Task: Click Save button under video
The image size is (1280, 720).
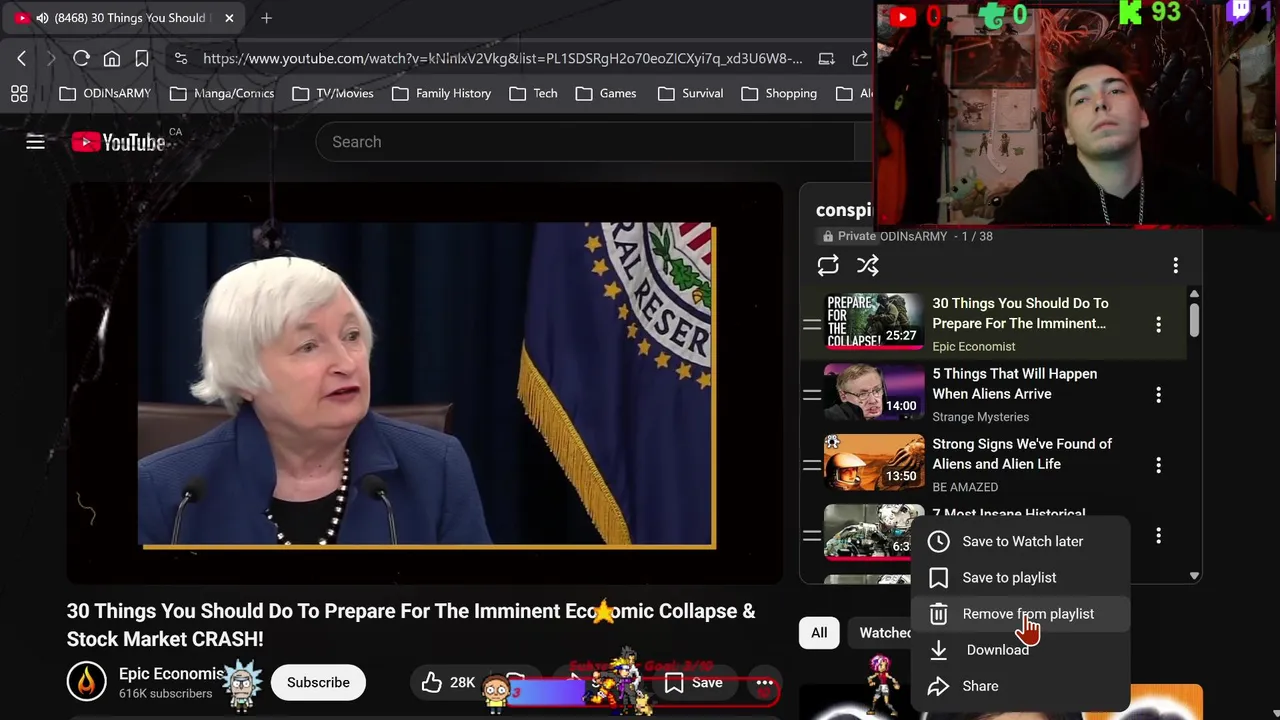Action: click(694, 683)
